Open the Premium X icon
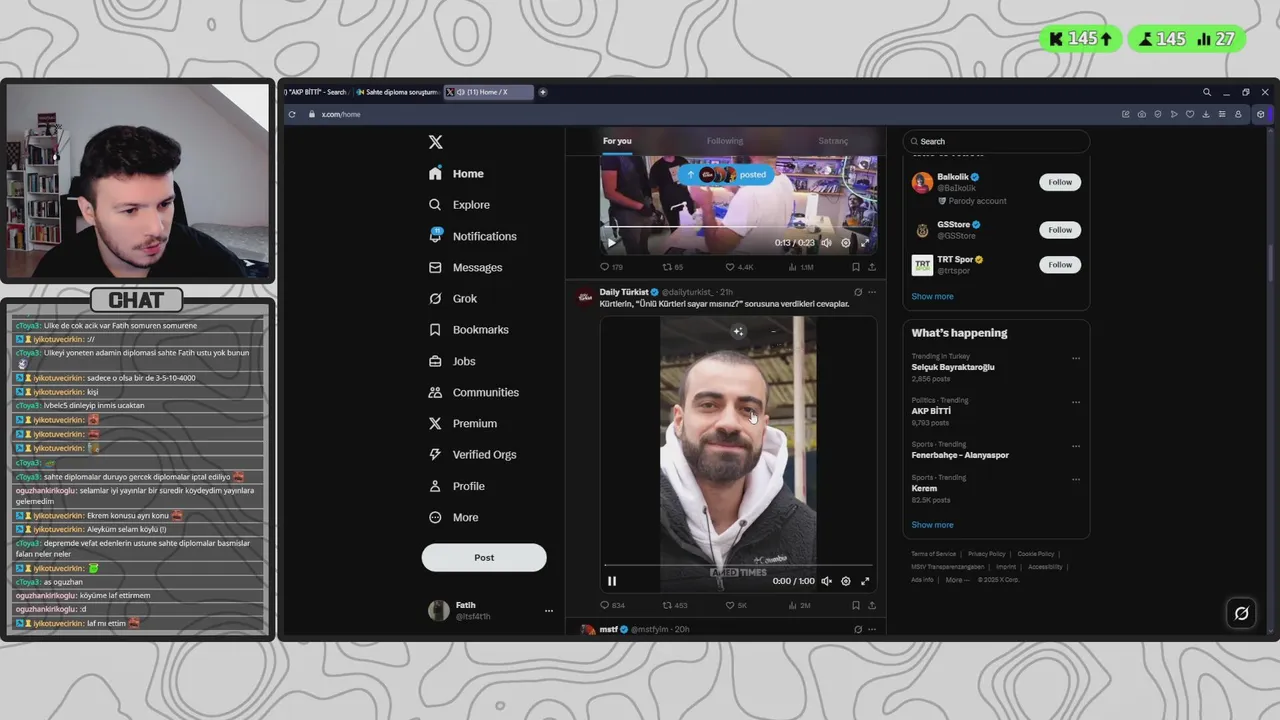 [435, 423]
